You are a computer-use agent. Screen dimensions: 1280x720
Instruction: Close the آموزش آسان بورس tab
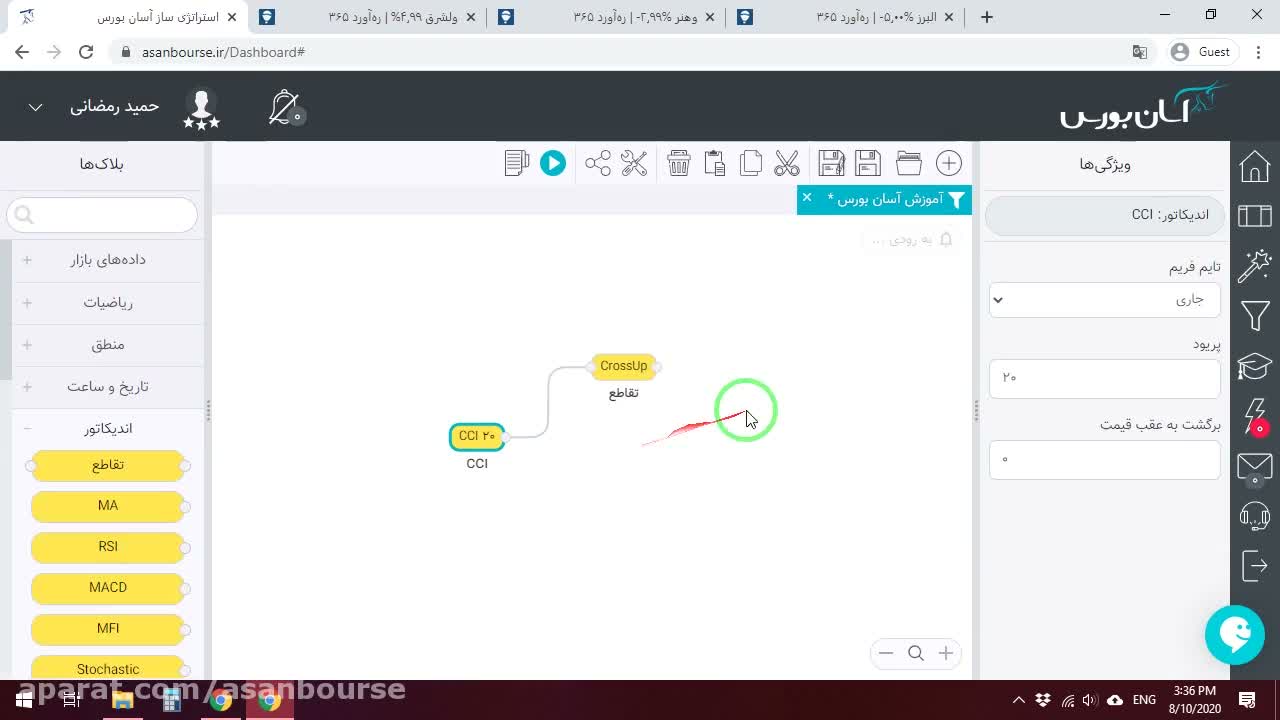pos(807,198)
